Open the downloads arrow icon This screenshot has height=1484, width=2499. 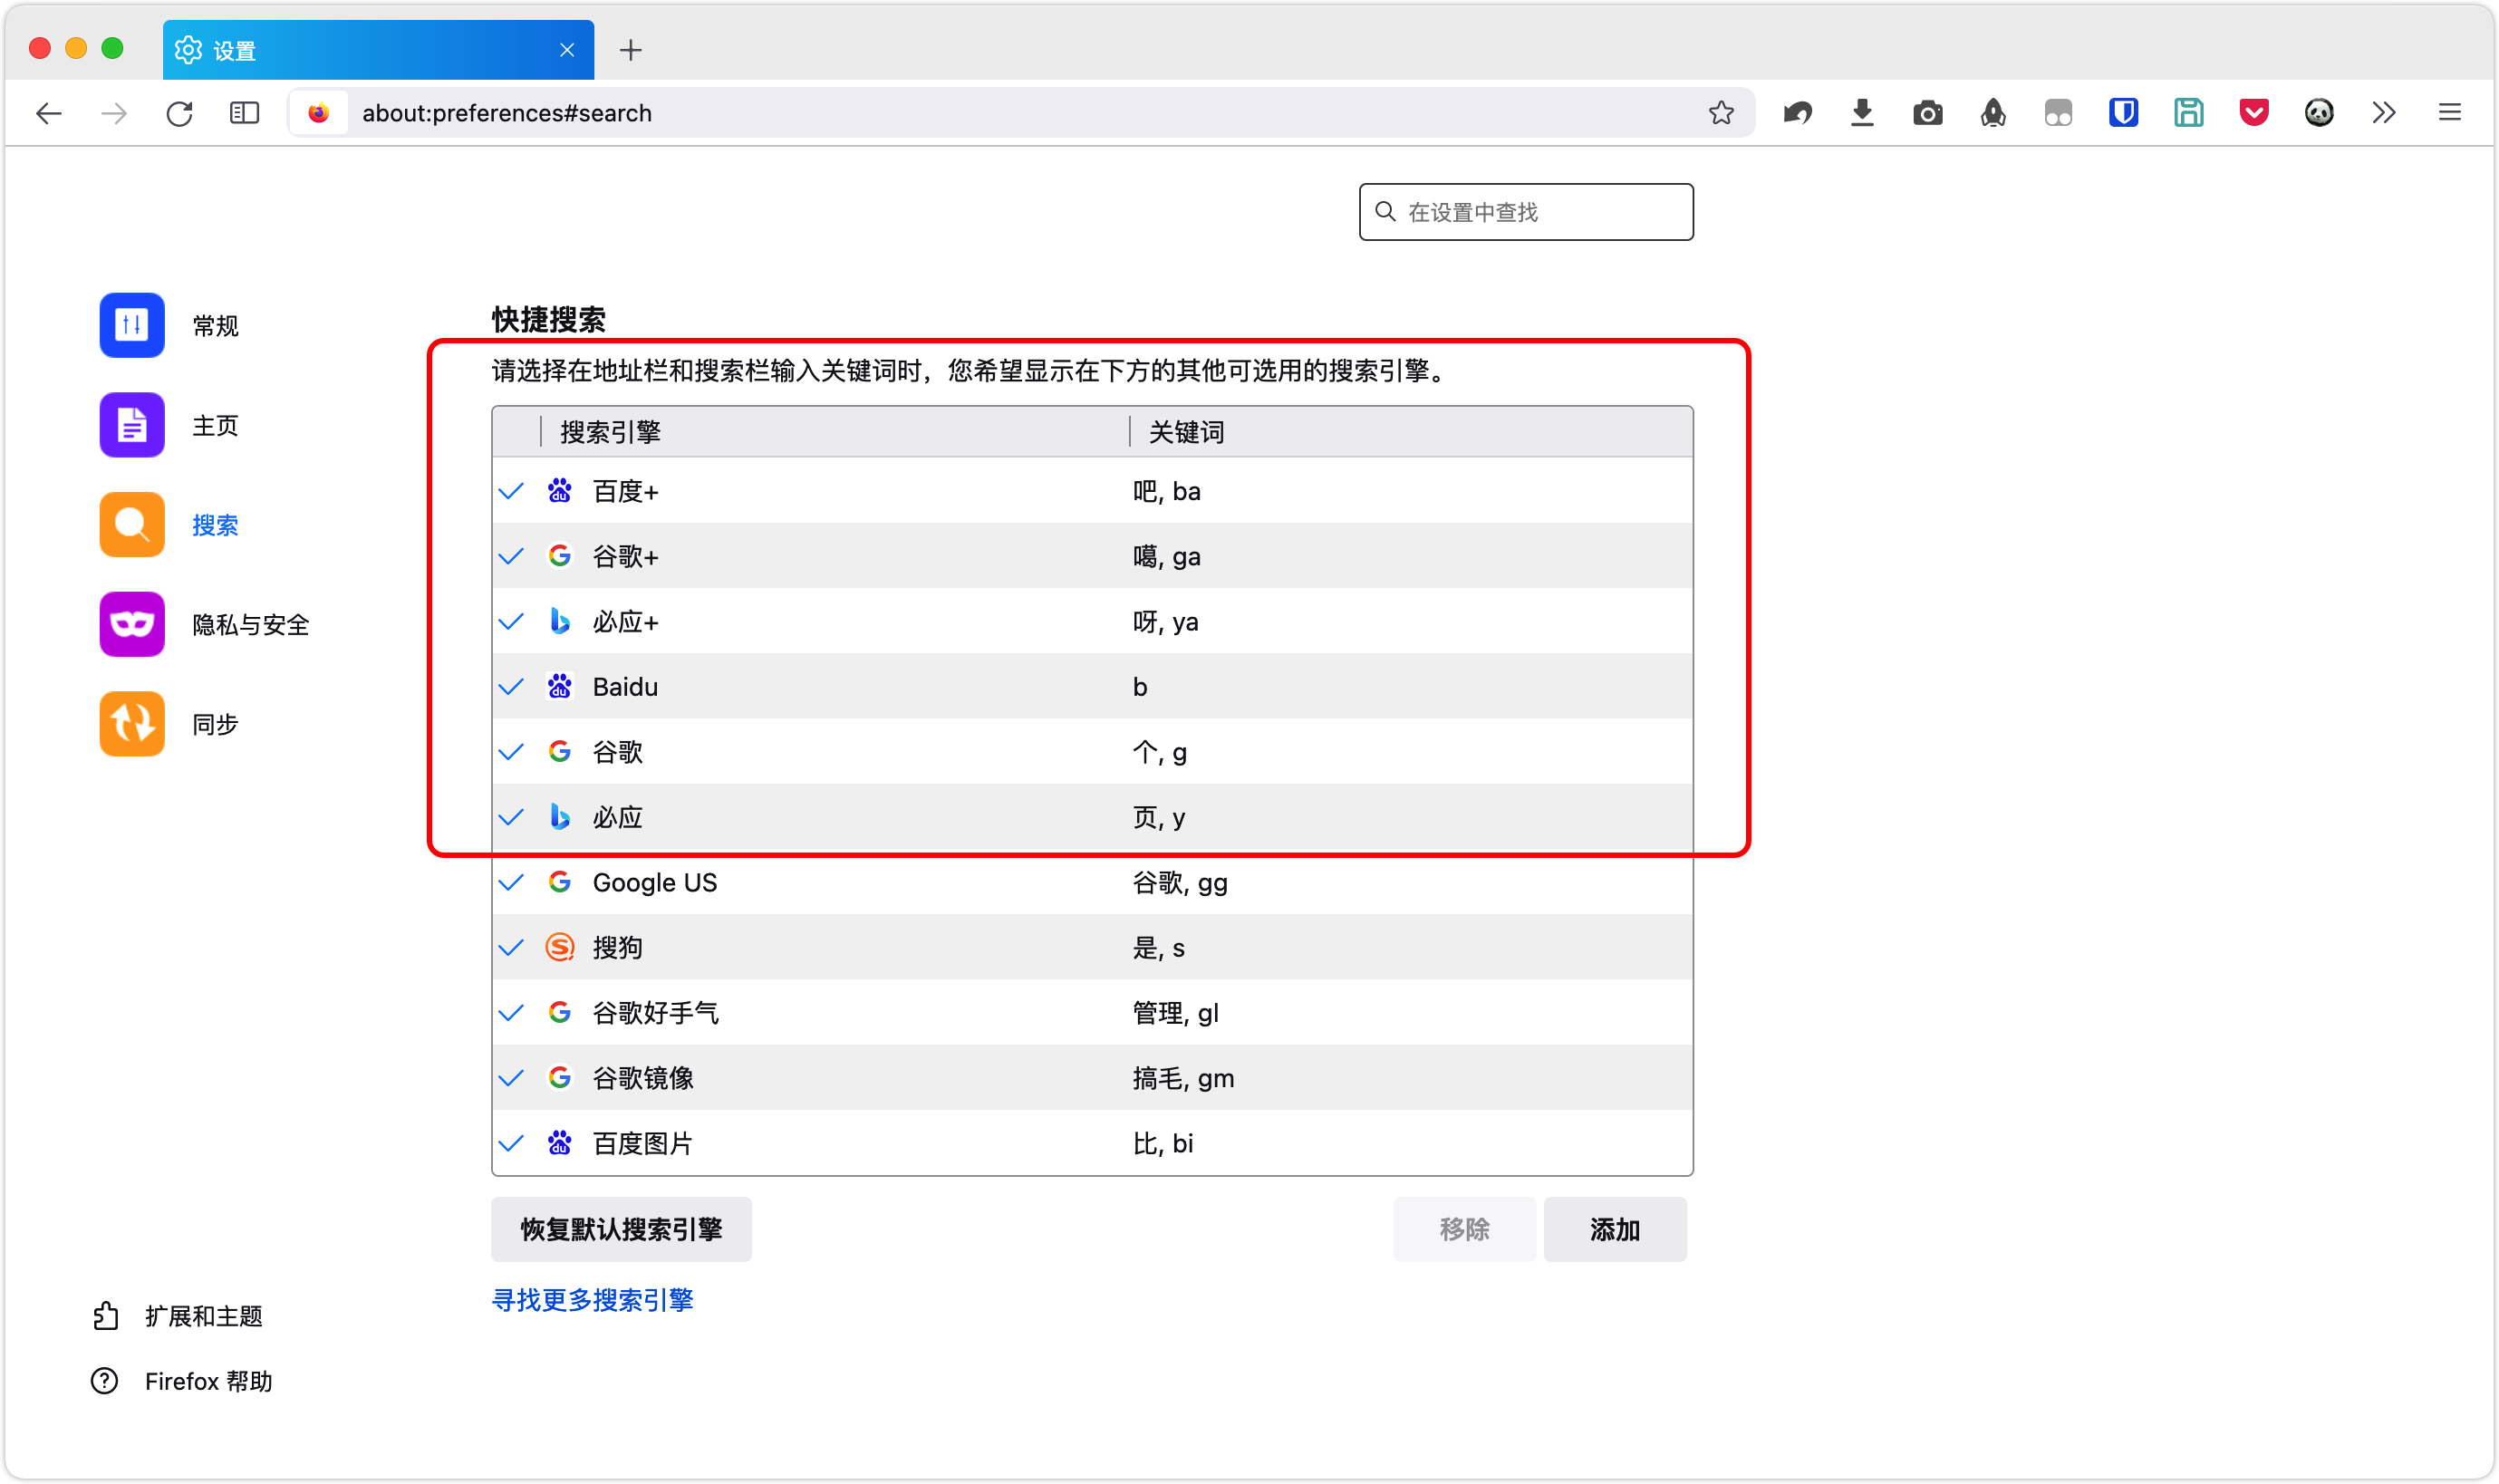click(1861, 112)
